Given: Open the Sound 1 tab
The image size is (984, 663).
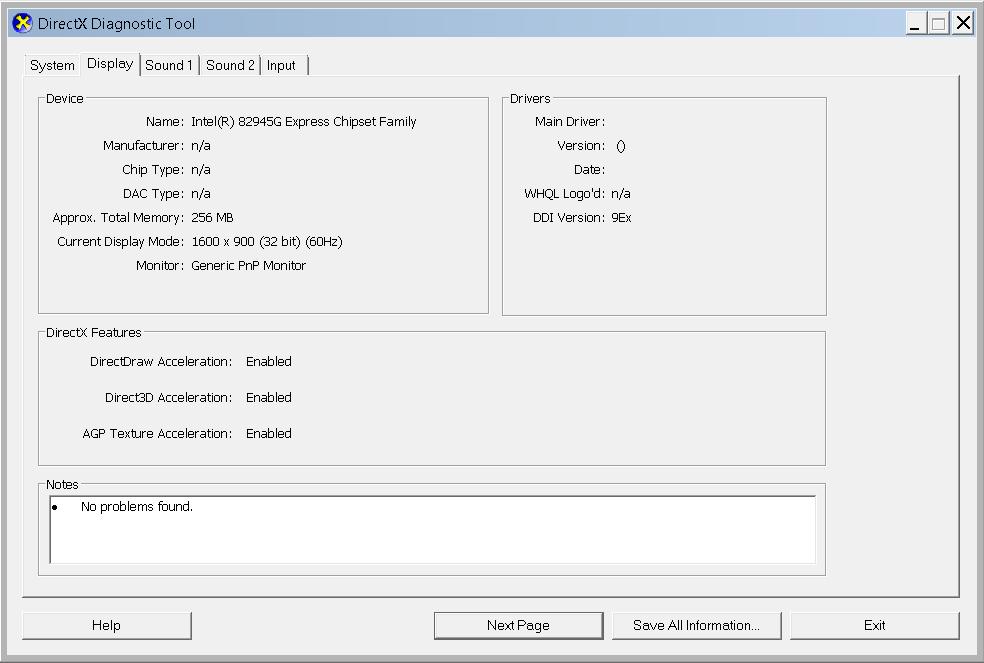Looking at the screenshot, I should click(169, 65).
